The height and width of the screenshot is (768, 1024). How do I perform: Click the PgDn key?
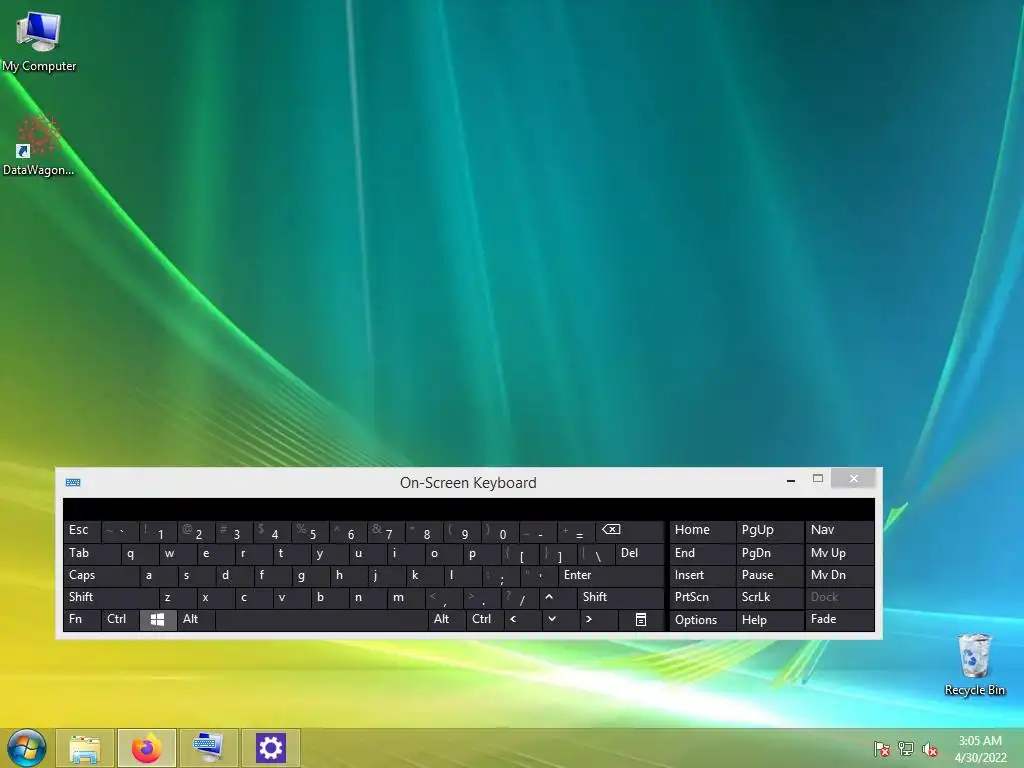pyautogui.click(x=770, y=554)
